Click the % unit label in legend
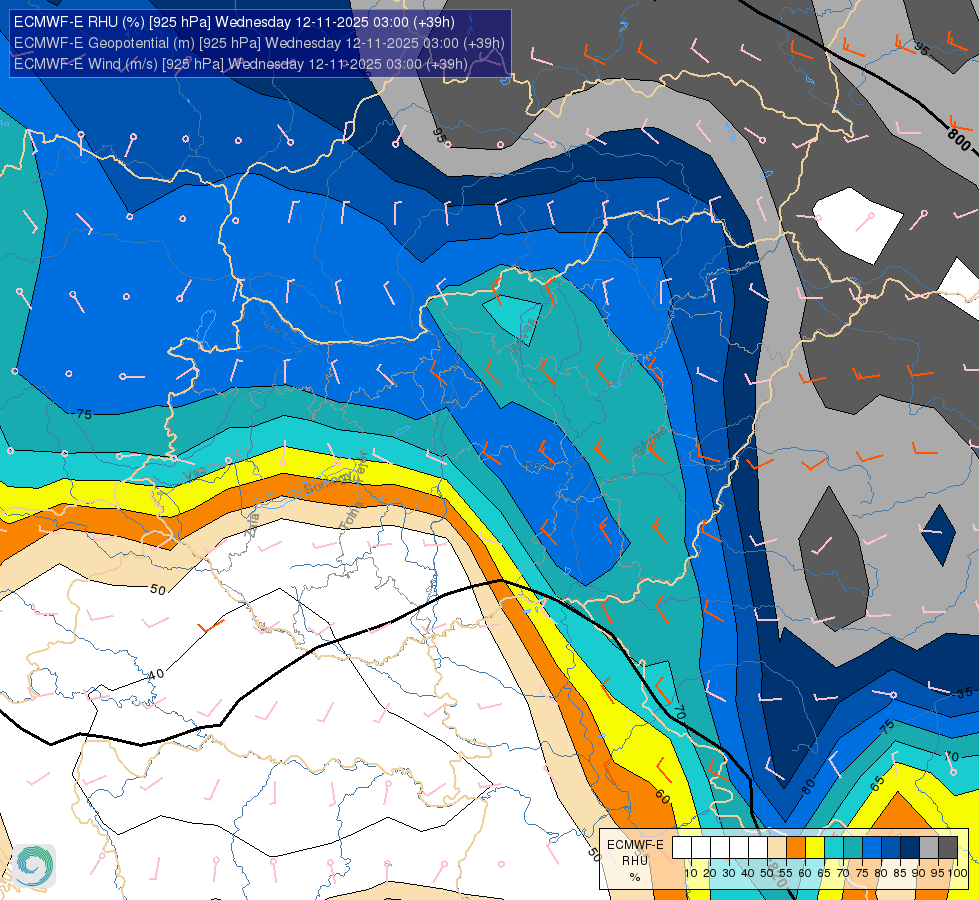979x900 pixels. (x=635, y=877)
